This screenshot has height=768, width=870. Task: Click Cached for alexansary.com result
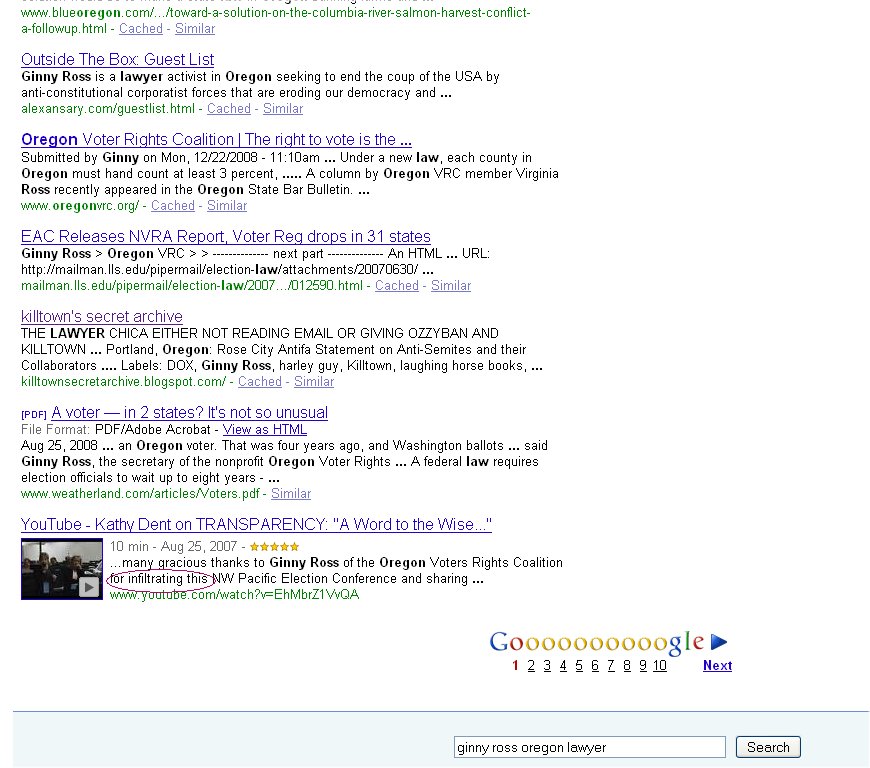(x=229, y=109)
